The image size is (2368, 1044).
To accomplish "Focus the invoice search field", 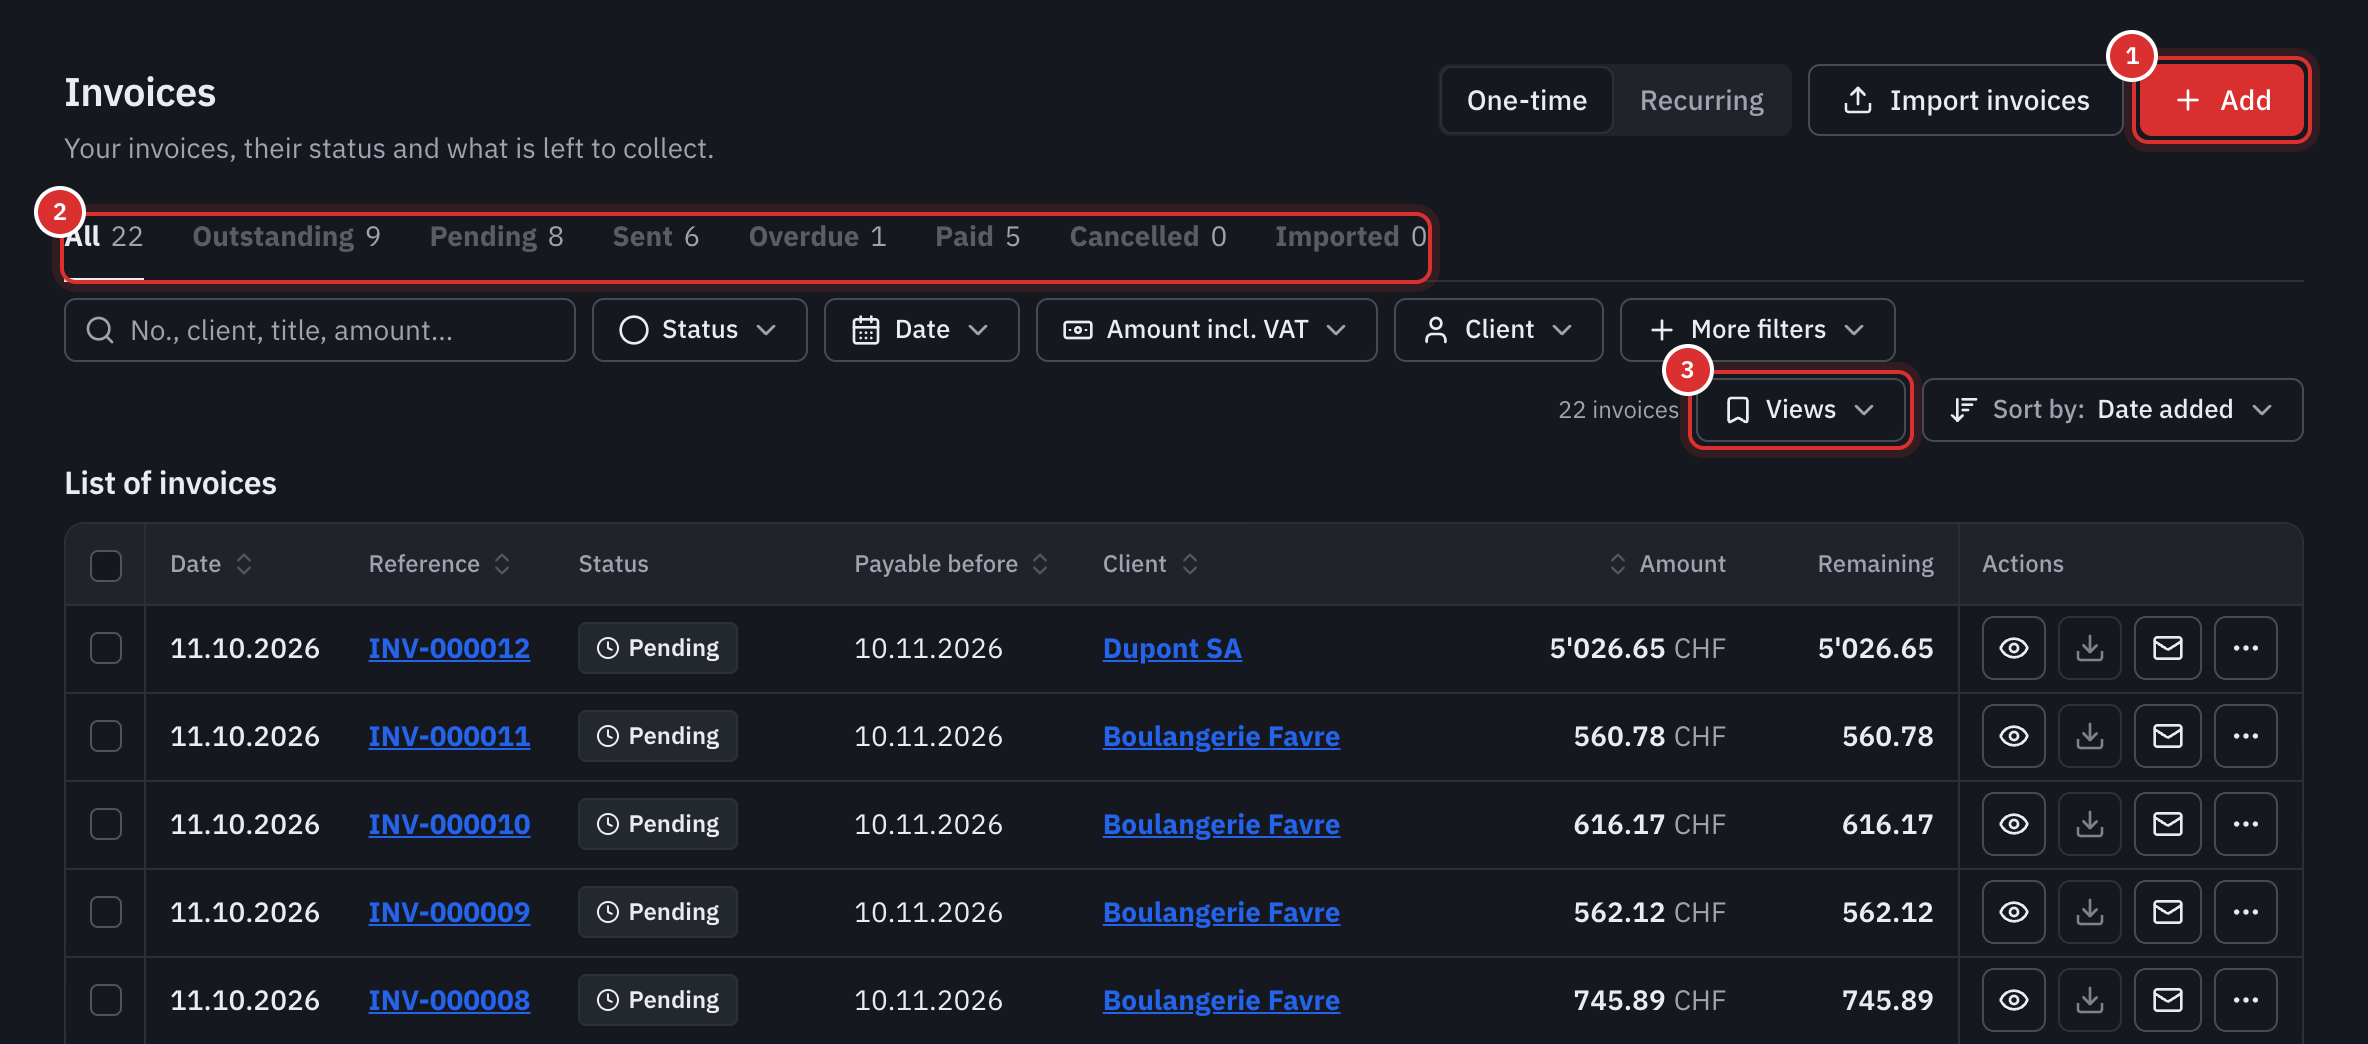I will coord(320,330).
